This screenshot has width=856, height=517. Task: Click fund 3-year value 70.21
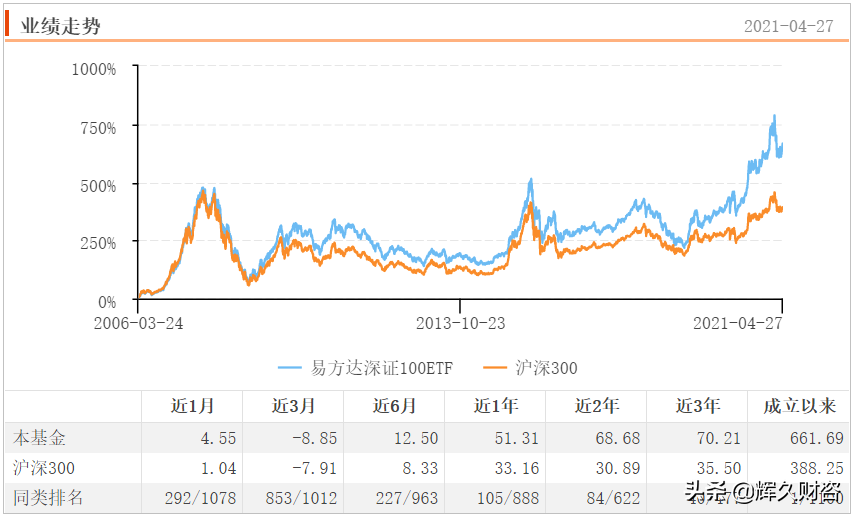tap(718, 438)
